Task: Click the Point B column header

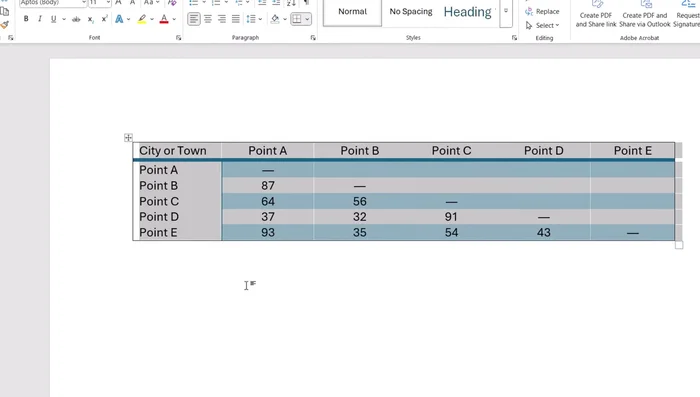Action: tap(359, 151)
